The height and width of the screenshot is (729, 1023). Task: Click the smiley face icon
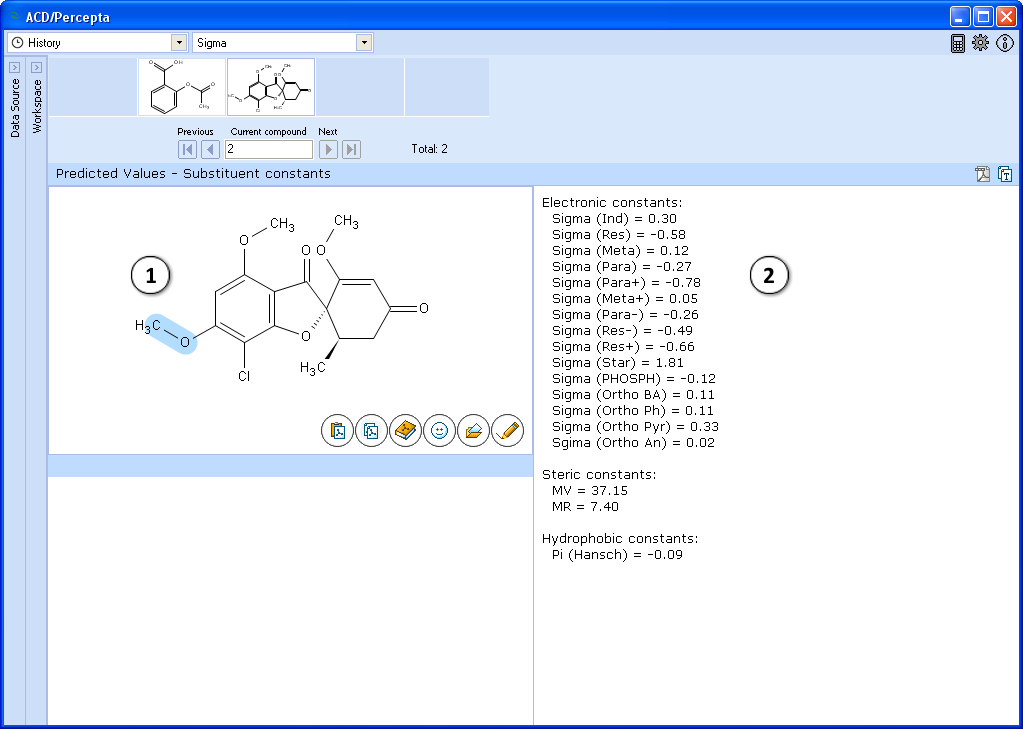point(439,430)
